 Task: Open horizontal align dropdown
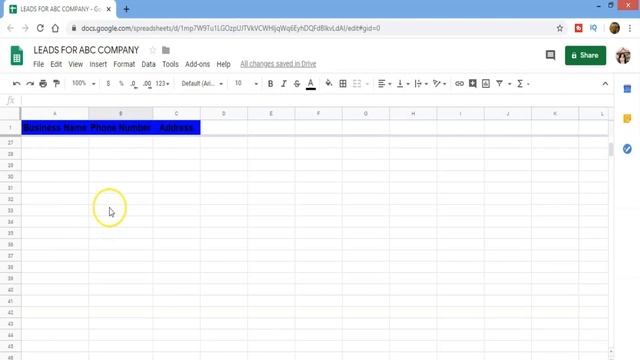pos(384,84)
